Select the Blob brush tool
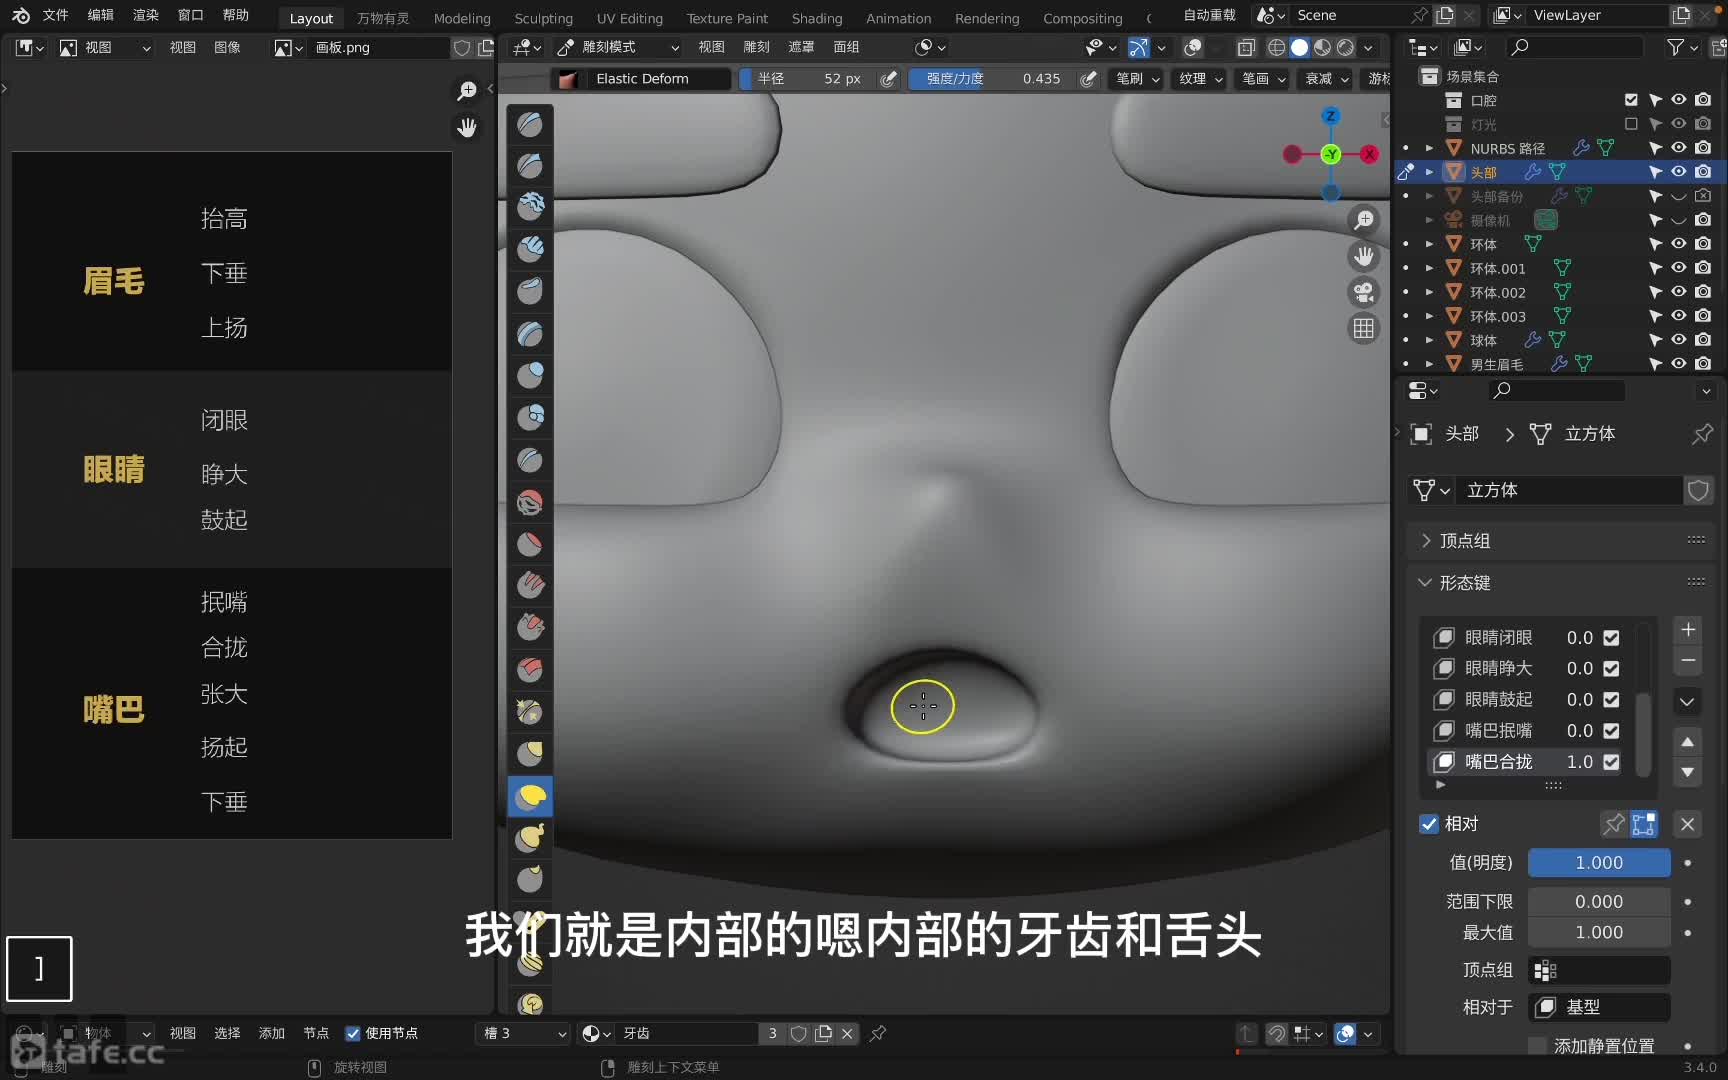Image resolution: width=1728 pixels, height=1080 pixels. [530, 417]
